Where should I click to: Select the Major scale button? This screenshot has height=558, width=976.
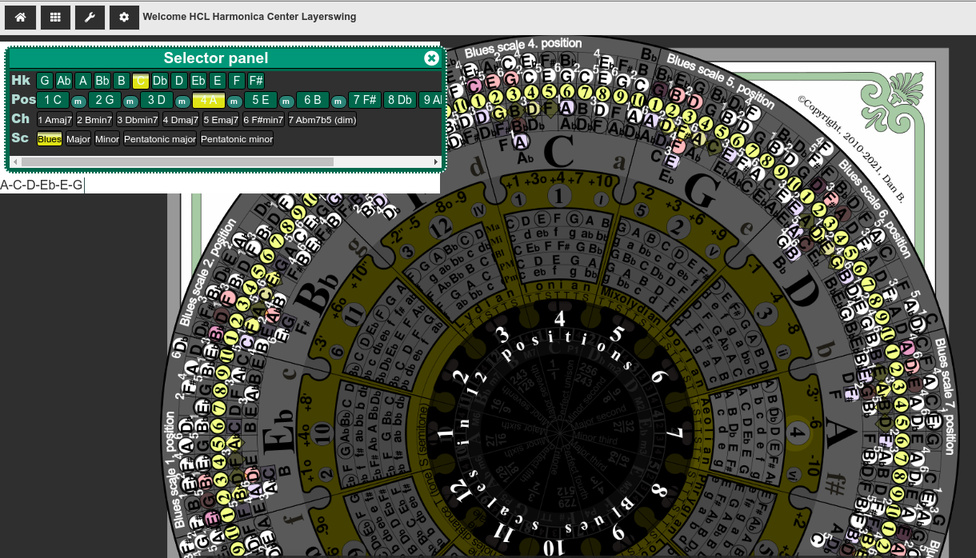(x=78, y=140)
